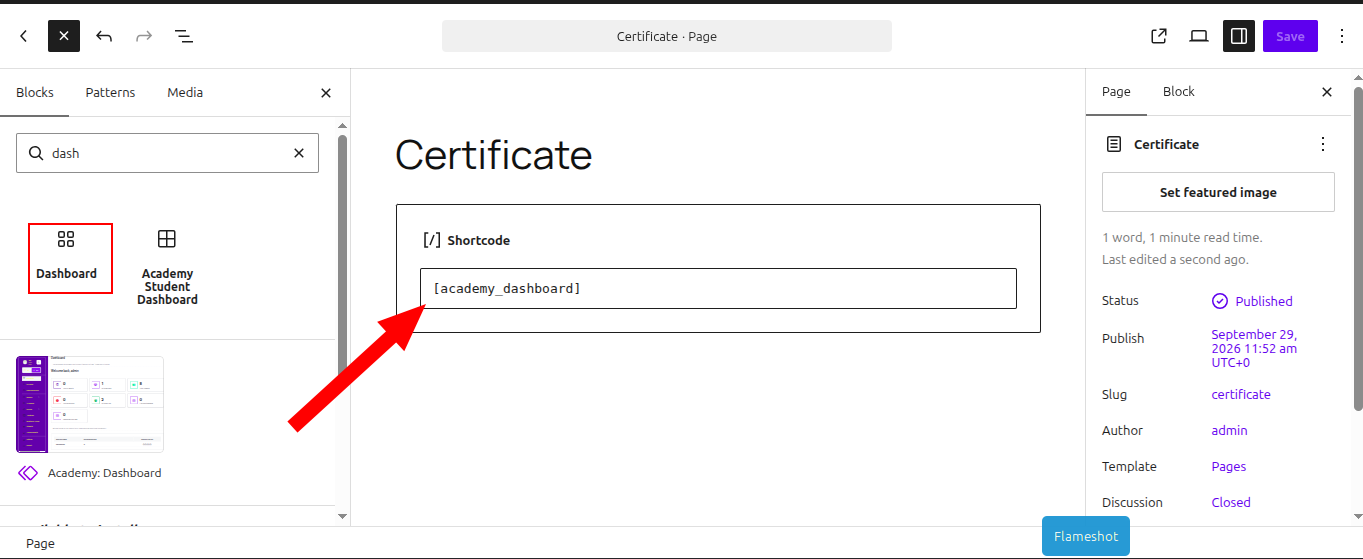
Task: Click the Flameshot notification button
Action: pyautogui.click(x=1086, y=536)
